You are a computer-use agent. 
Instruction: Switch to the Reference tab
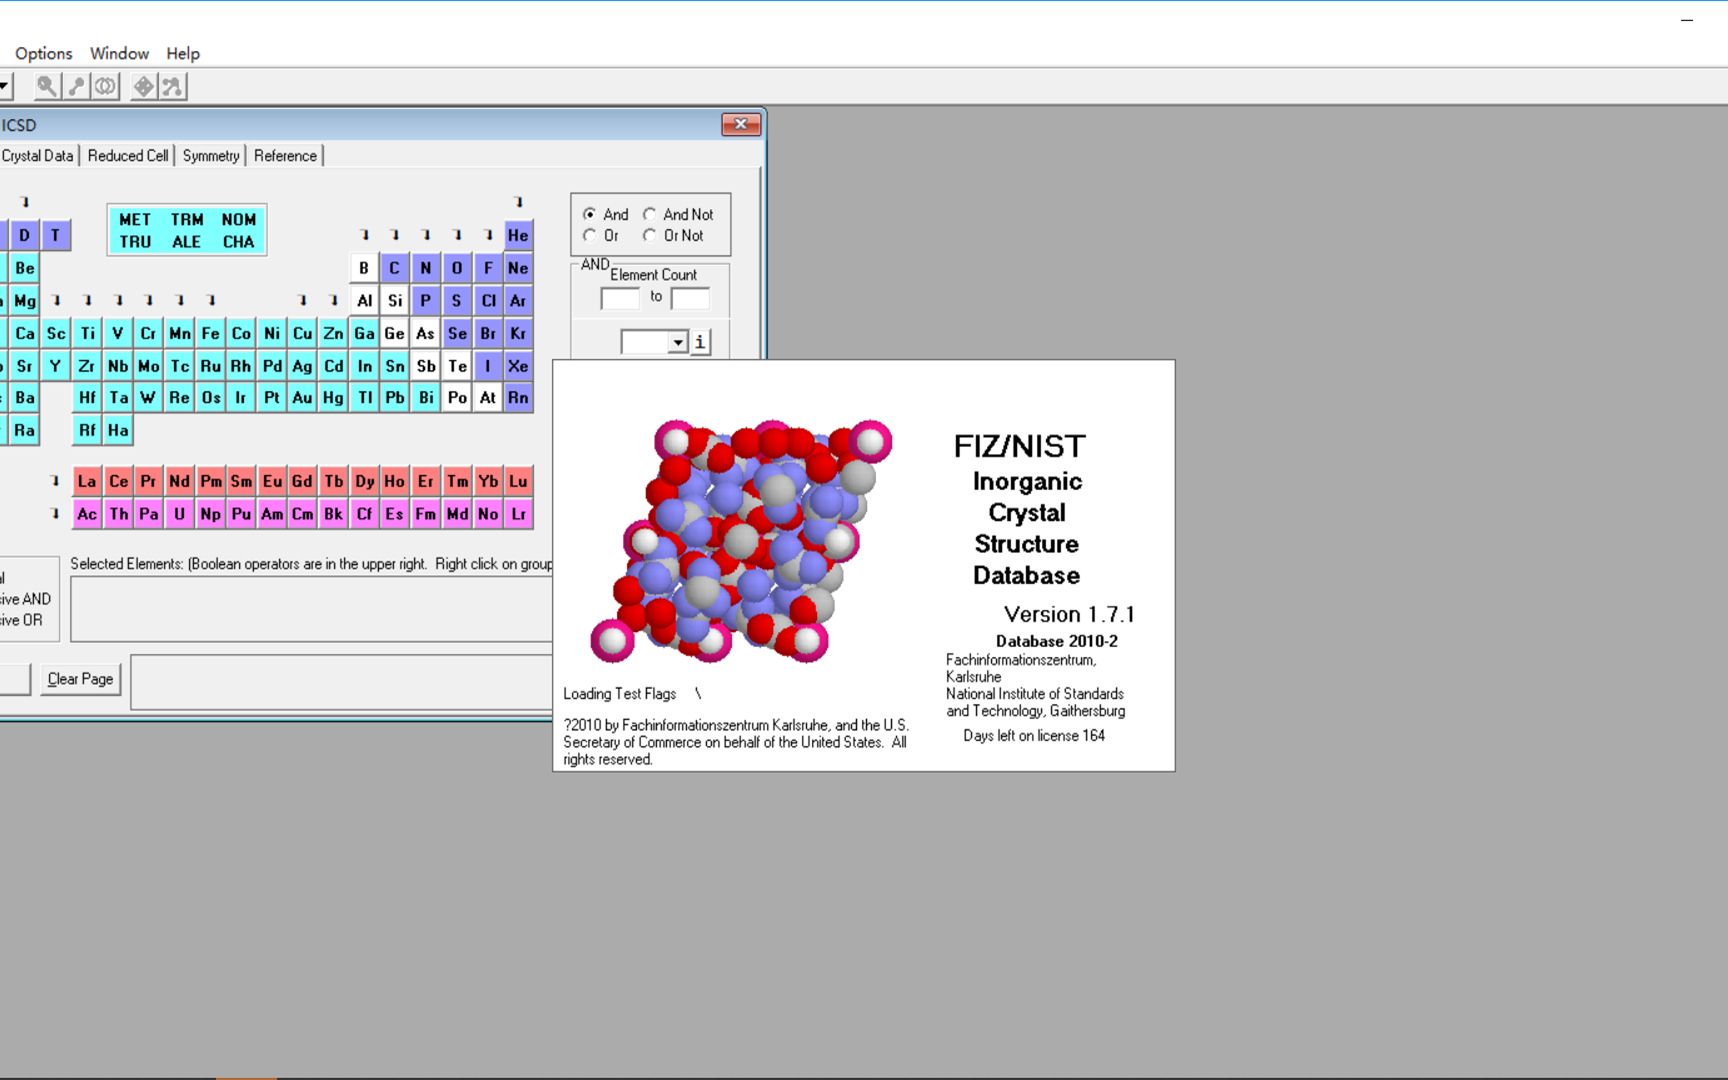285,156
